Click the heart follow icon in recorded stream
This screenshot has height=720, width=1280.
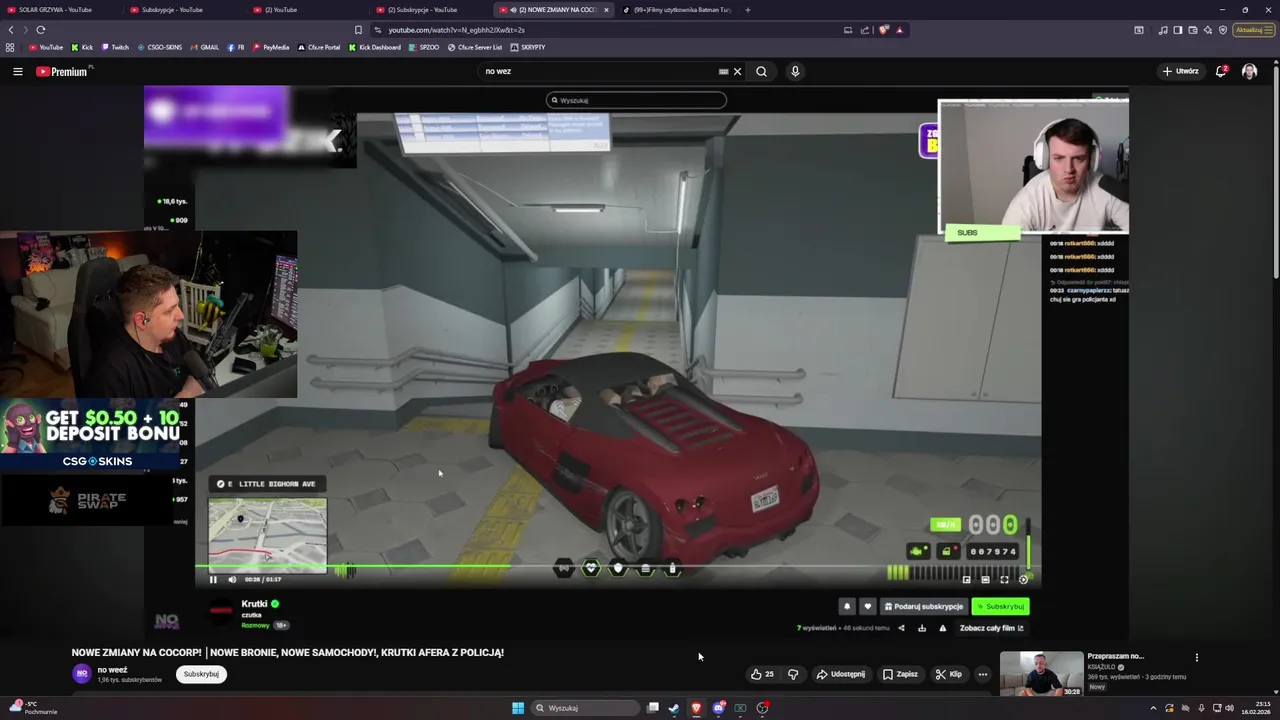pyautogui.click(x=867, y=606)
